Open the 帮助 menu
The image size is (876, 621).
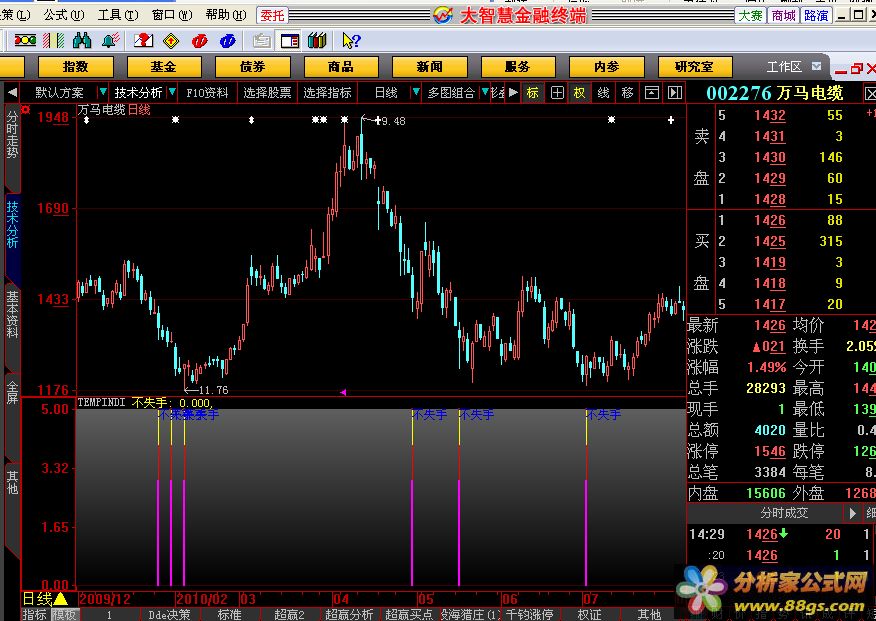pos(226,15)
